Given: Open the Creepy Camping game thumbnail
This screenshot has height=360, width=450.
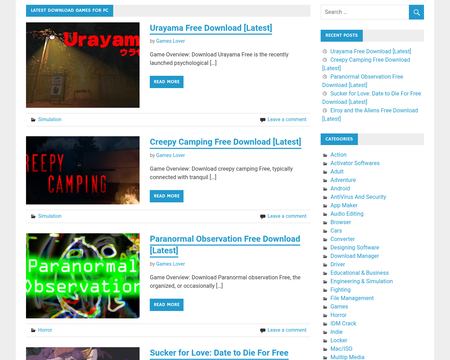Looking at the screenshot, I should (x=83, y=170).
